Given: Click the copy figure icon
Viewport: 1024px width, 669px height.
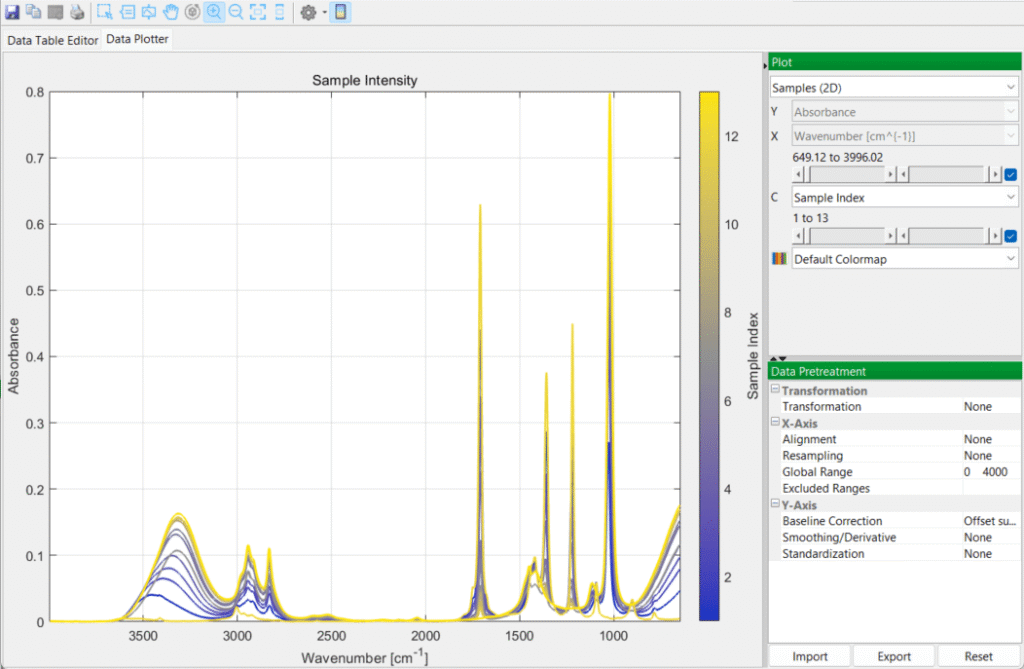Looking at the screenshot, I should coord(34,12).
